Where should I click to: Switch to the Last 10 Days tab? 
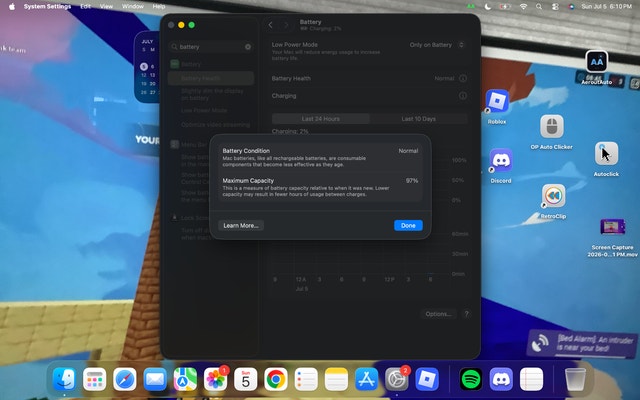pyautogui.click(x=418, y=119)
